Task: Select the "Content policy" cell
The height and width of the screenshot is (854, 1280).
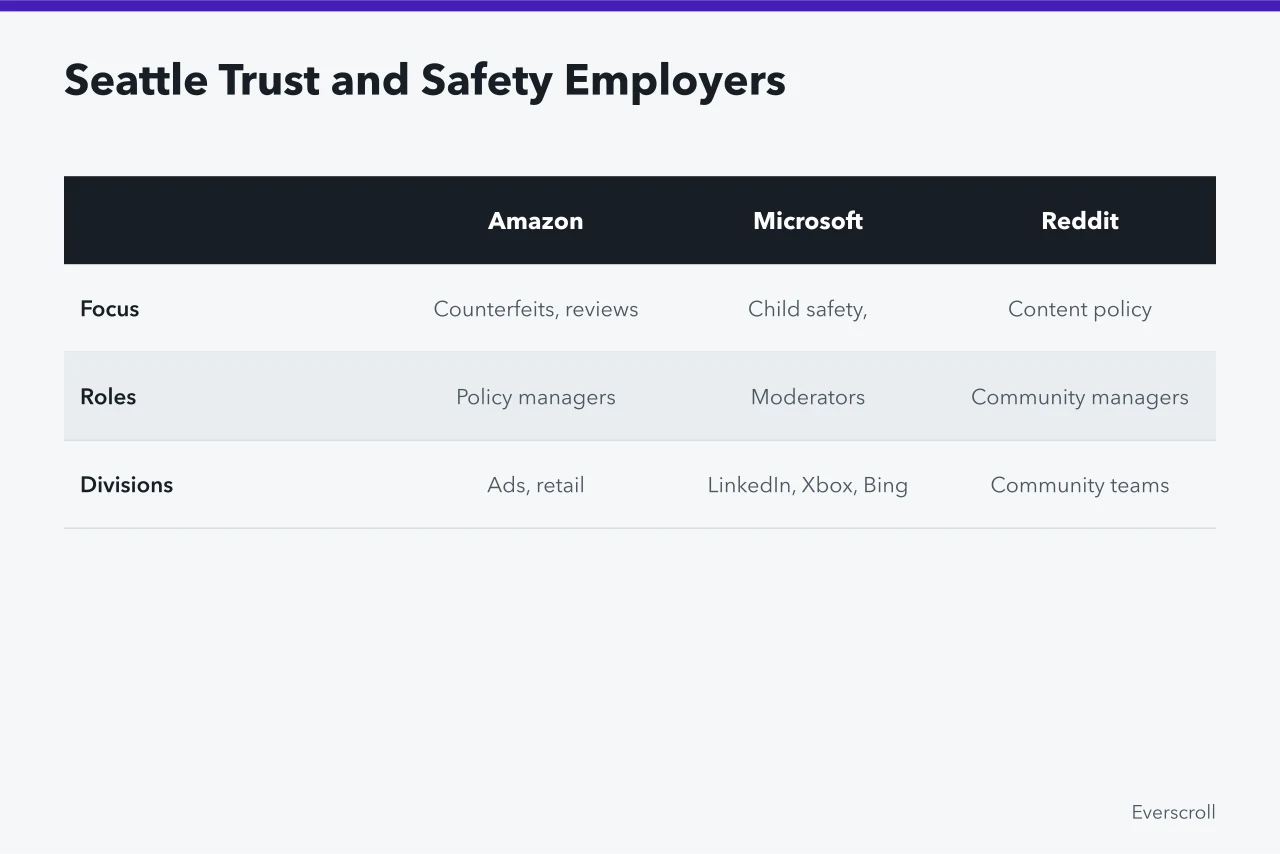Action: pyautogui.click(x=1080, y=309)
